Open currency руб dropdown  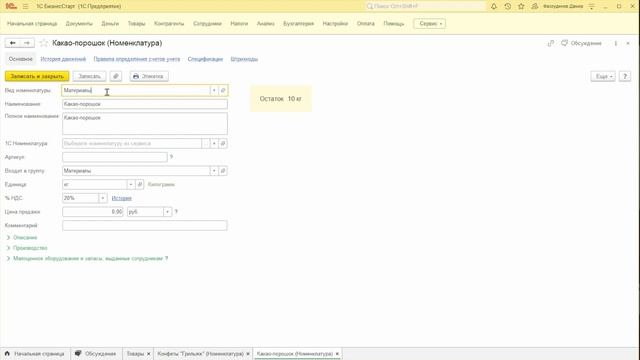tap(167, 212)
